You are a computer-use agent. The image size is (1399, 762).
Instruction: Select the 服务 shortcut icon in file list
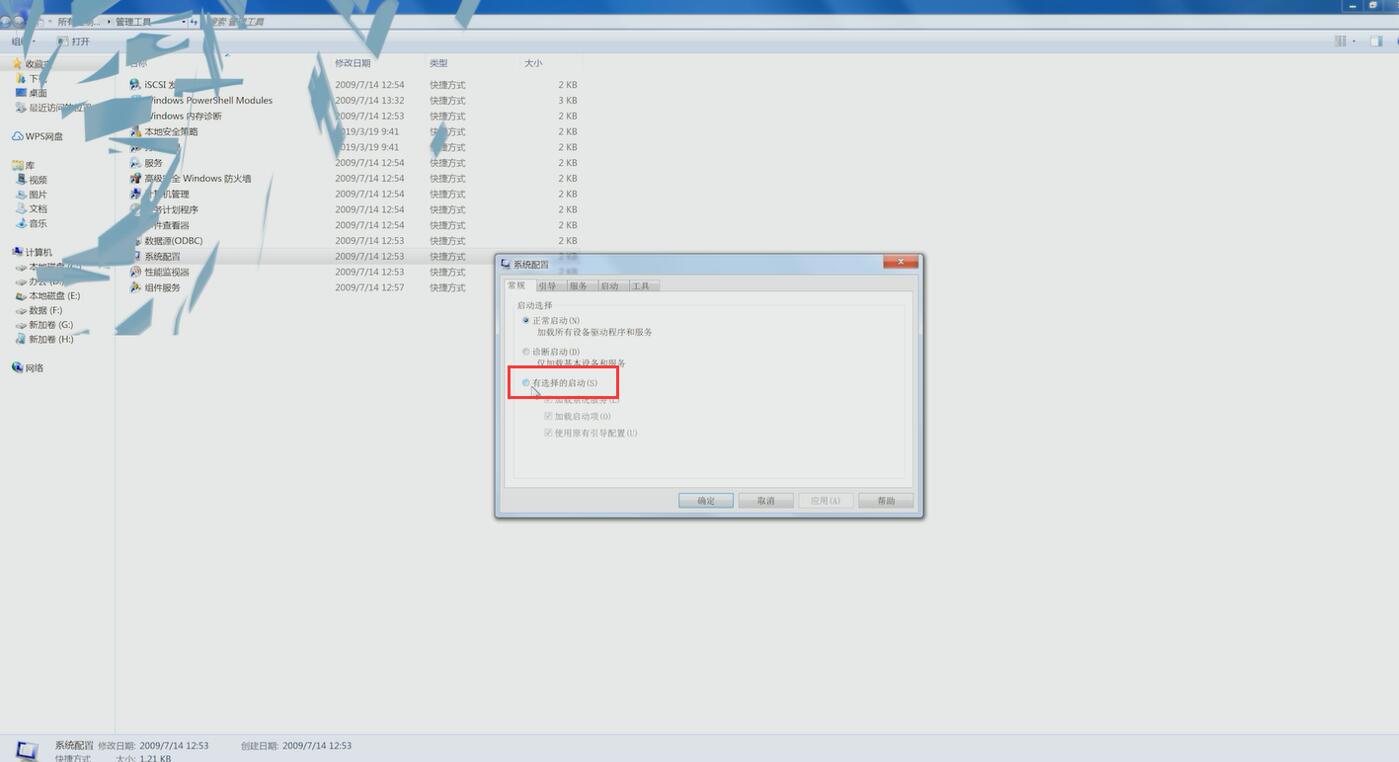(x=136, y=163)
